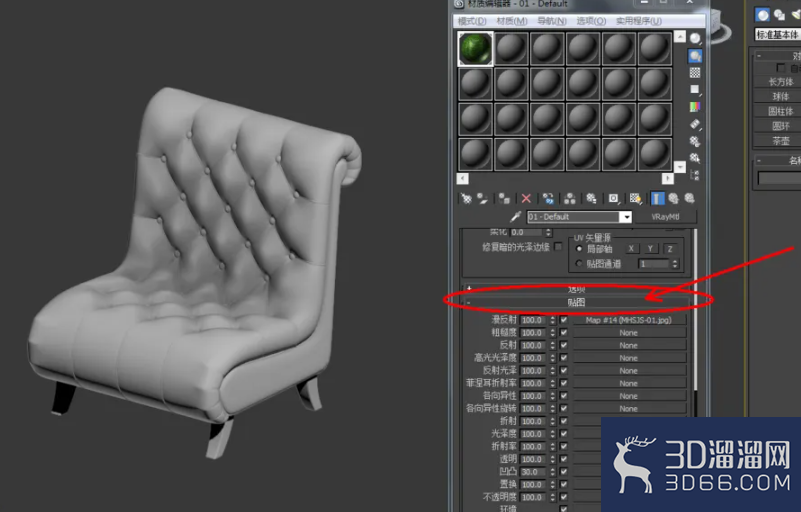801x512 pixels.
Task: Open 实用程序(U) menu
Action: pos(639,21)
